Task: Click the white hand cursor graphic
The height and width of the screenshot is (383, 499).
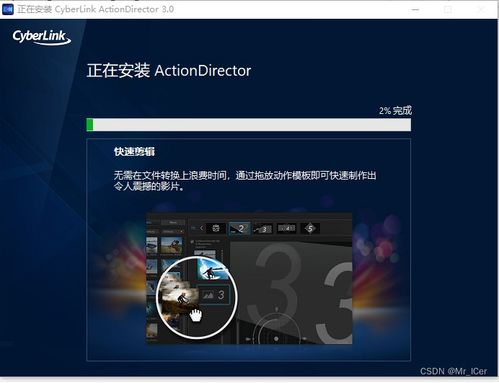Action: [196, 315]
